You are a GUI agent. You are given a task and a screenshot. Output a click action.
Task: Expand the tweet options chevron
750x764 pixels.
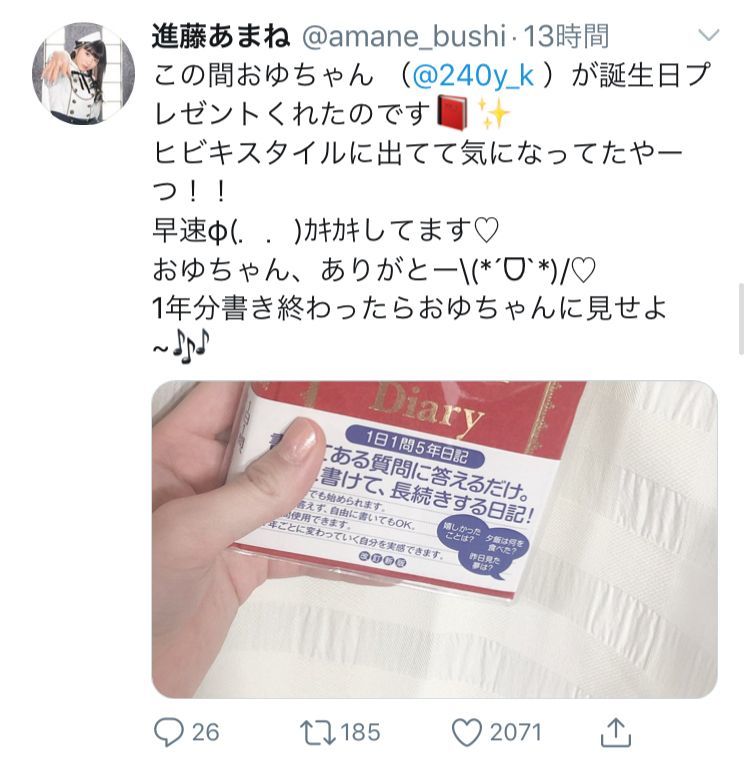(x=709, y=35)
